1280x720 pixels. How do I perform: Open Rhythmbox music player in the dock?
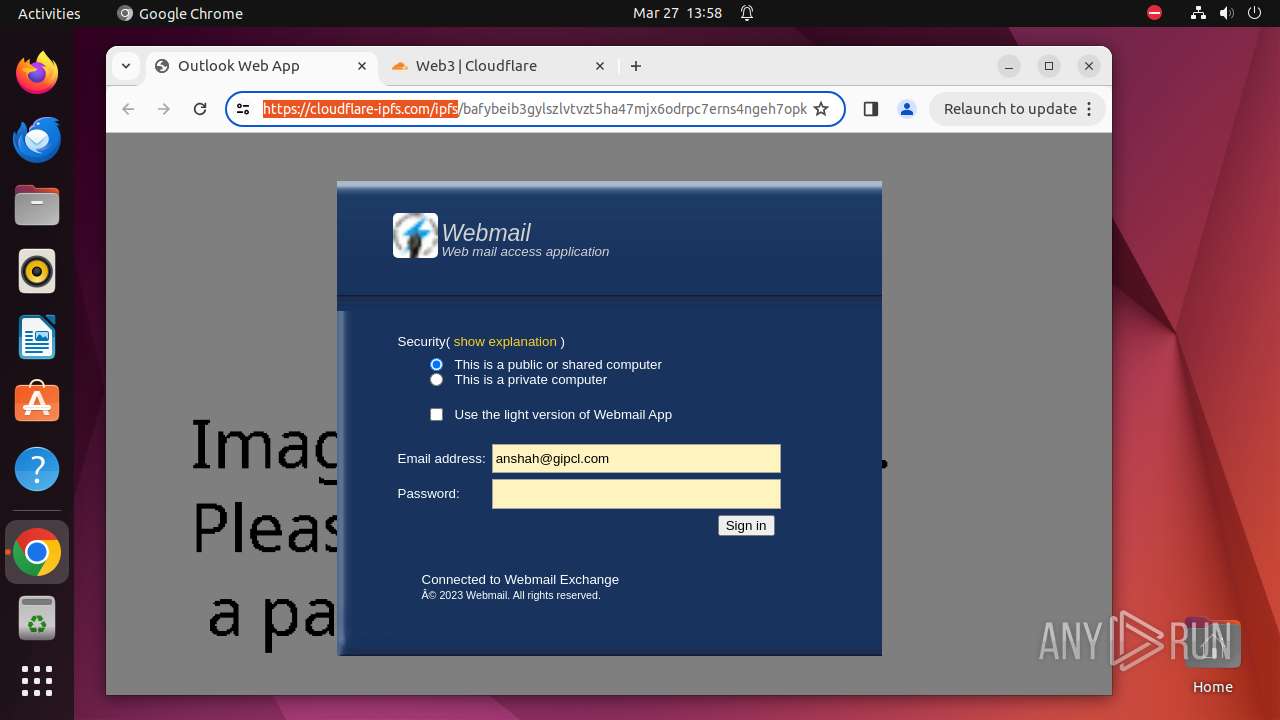tap(37, 271)
